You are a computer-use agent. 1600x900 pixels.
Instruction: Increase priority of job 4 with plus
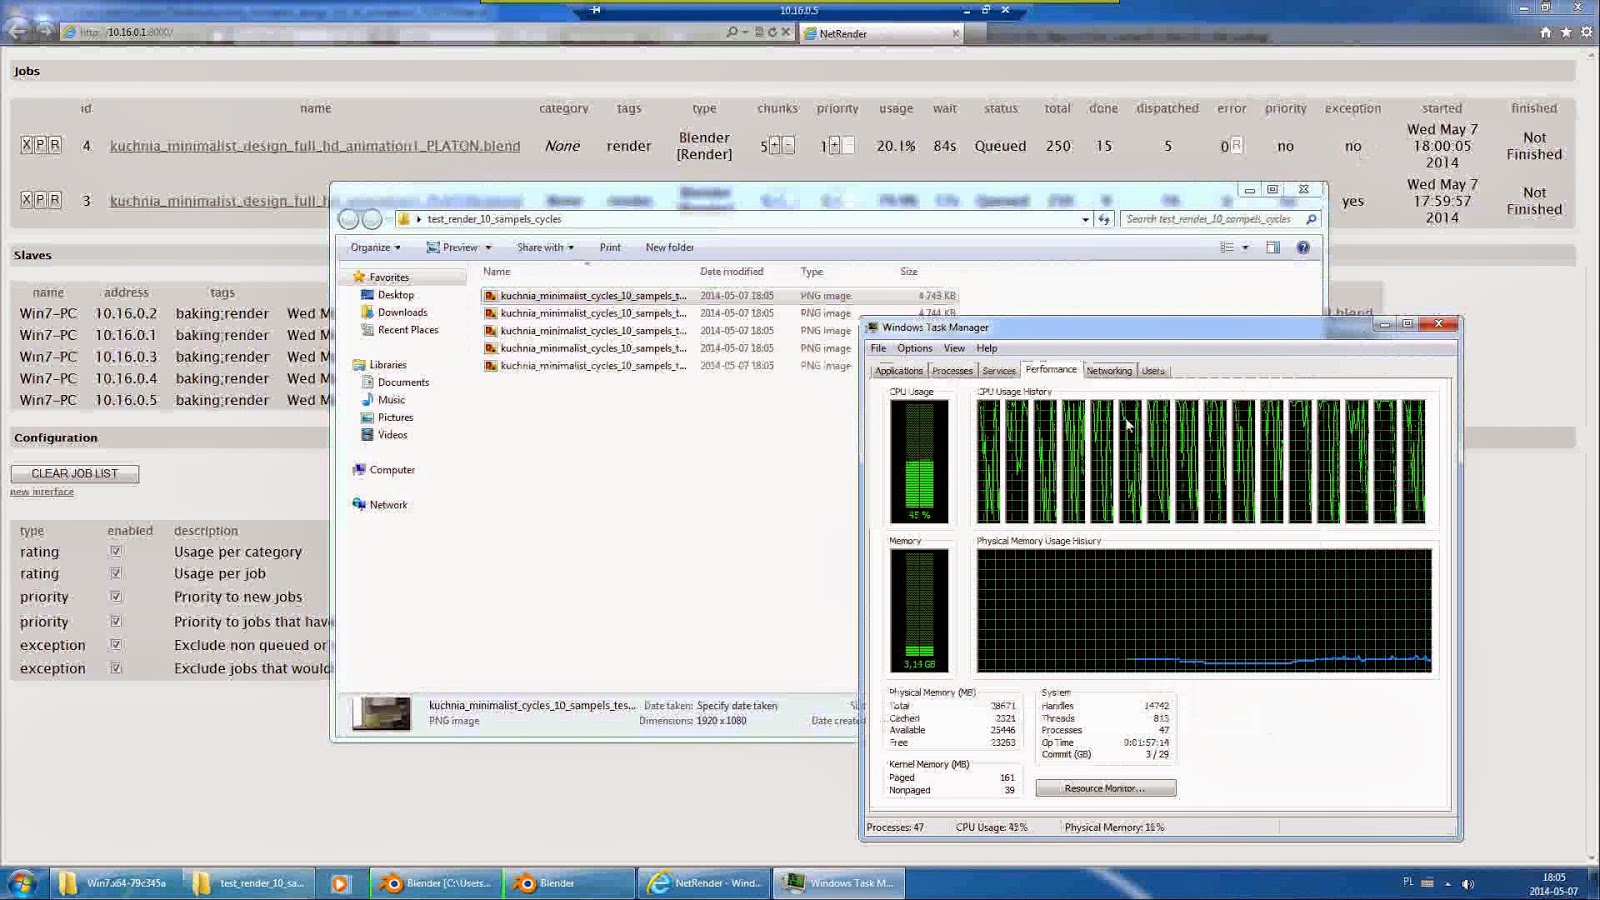(x=834, y=146)
